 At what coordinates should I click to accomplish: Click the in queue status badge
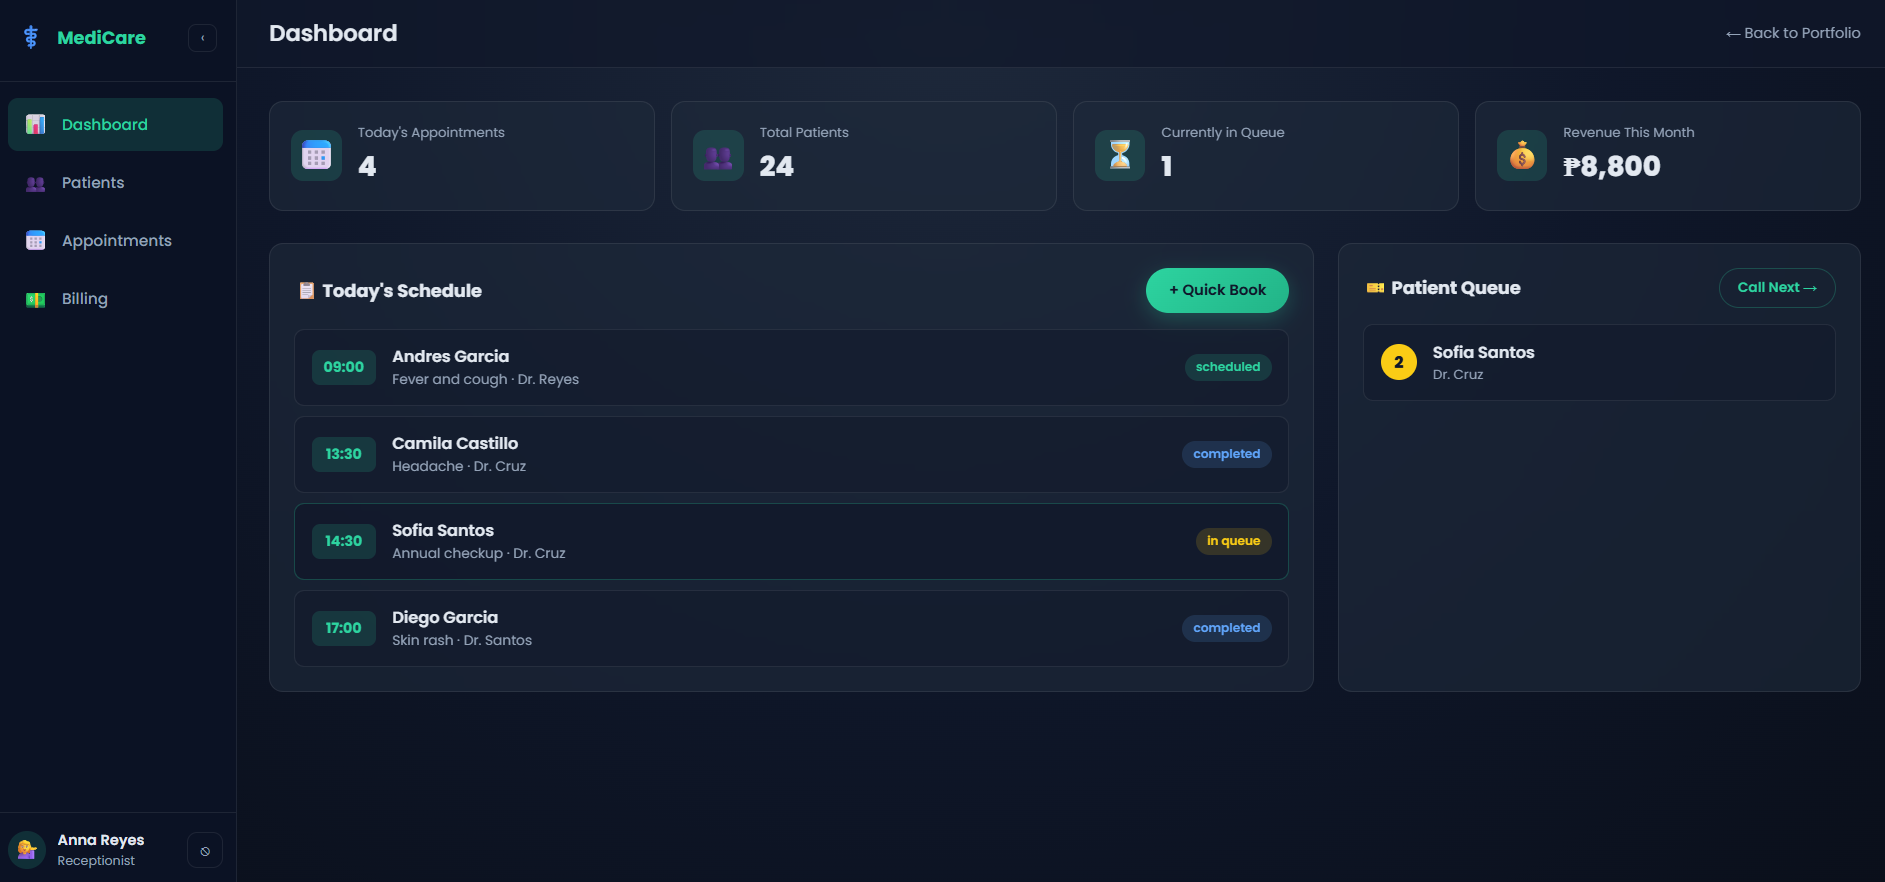(1234, 541)
